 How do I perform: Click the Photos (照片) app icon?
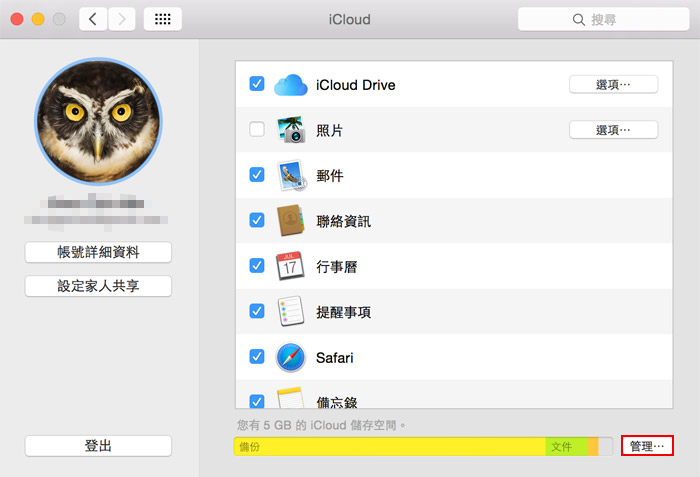pos(291,130)
